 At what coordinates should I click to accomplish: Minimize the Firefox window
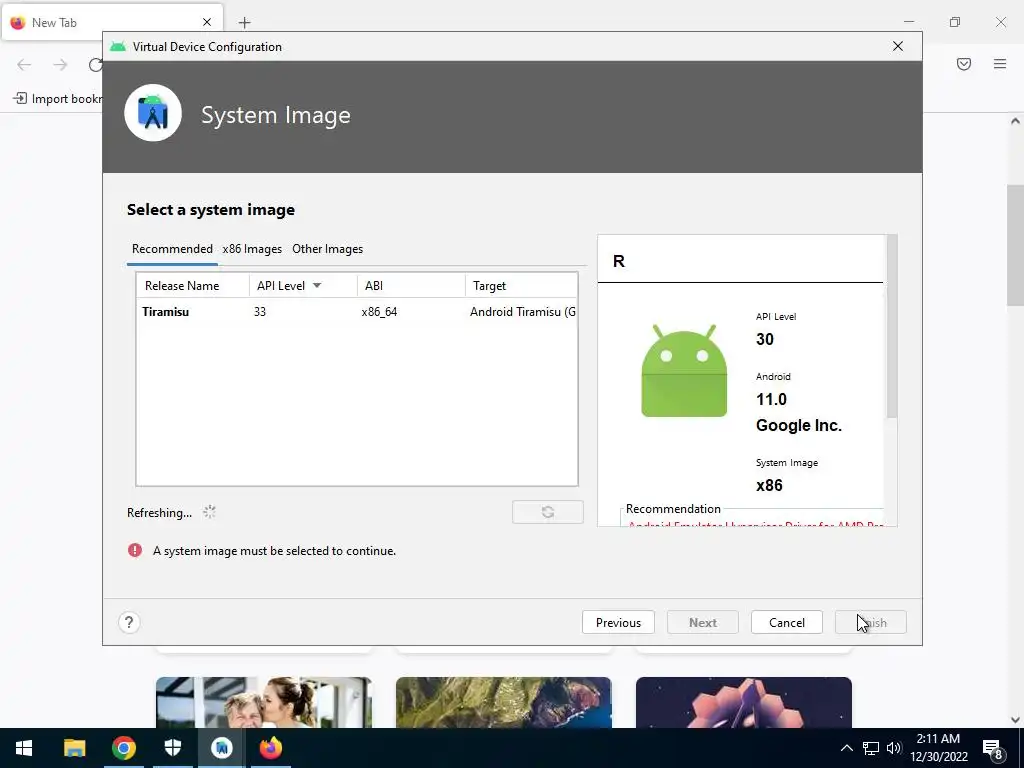point(908,22)
